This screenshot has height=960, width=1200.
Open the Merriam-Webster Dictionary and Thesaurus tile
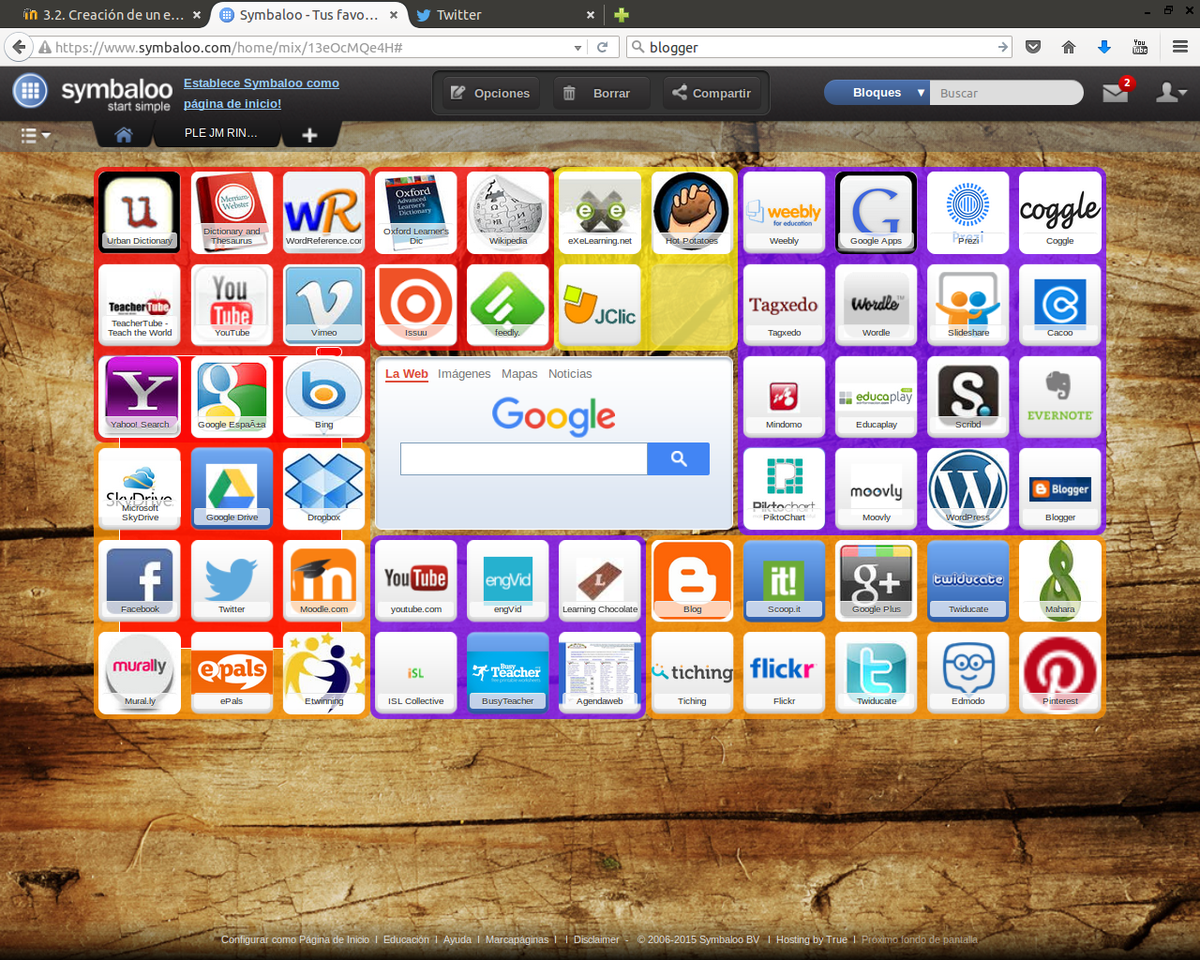(x=232, y=212)
